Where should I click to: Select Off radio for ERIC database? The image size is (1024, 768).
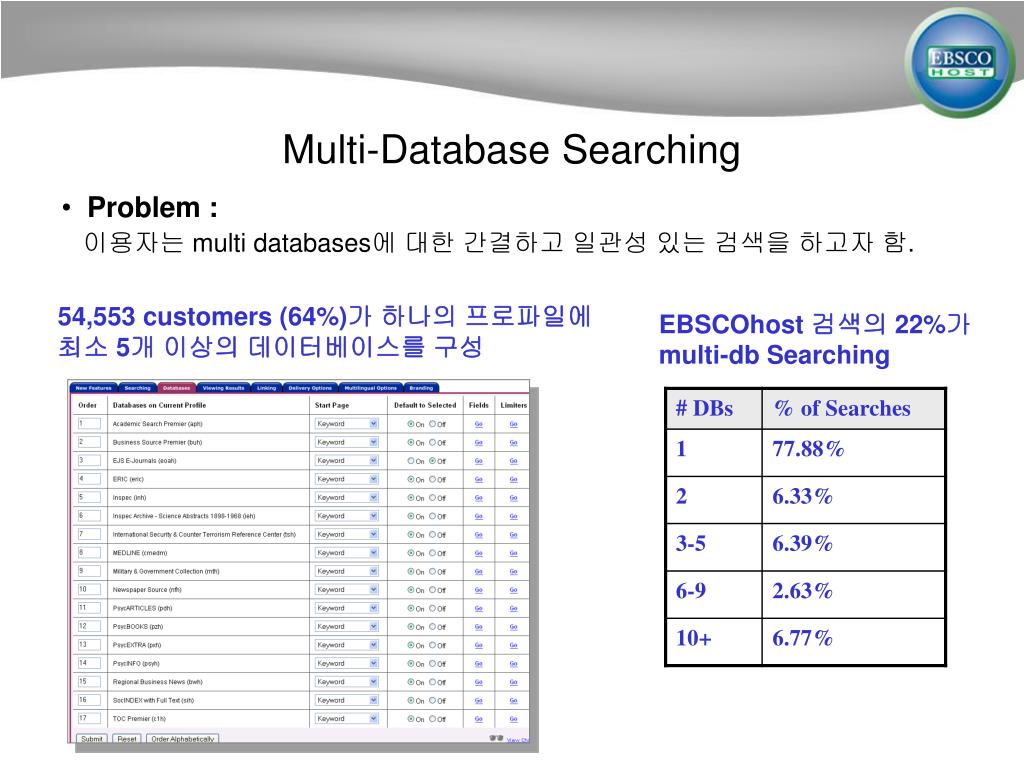432,479
